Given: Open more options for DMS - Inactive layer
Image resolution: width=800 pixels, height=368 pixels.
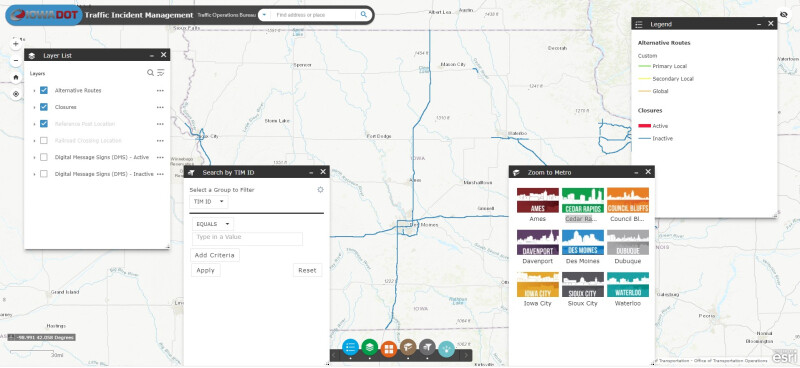Looking at the screenshot, I should click(x=161, y=174).
